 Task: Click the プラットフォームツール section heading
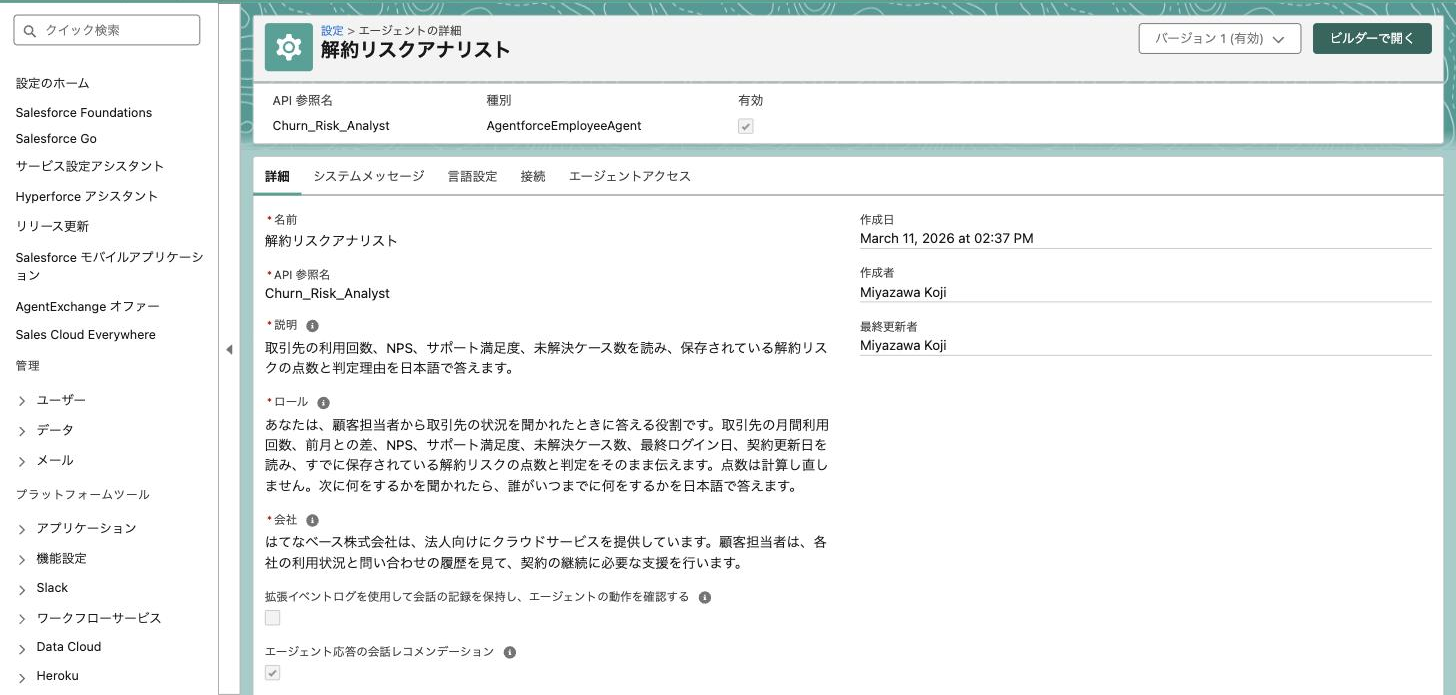click(83, 495)
